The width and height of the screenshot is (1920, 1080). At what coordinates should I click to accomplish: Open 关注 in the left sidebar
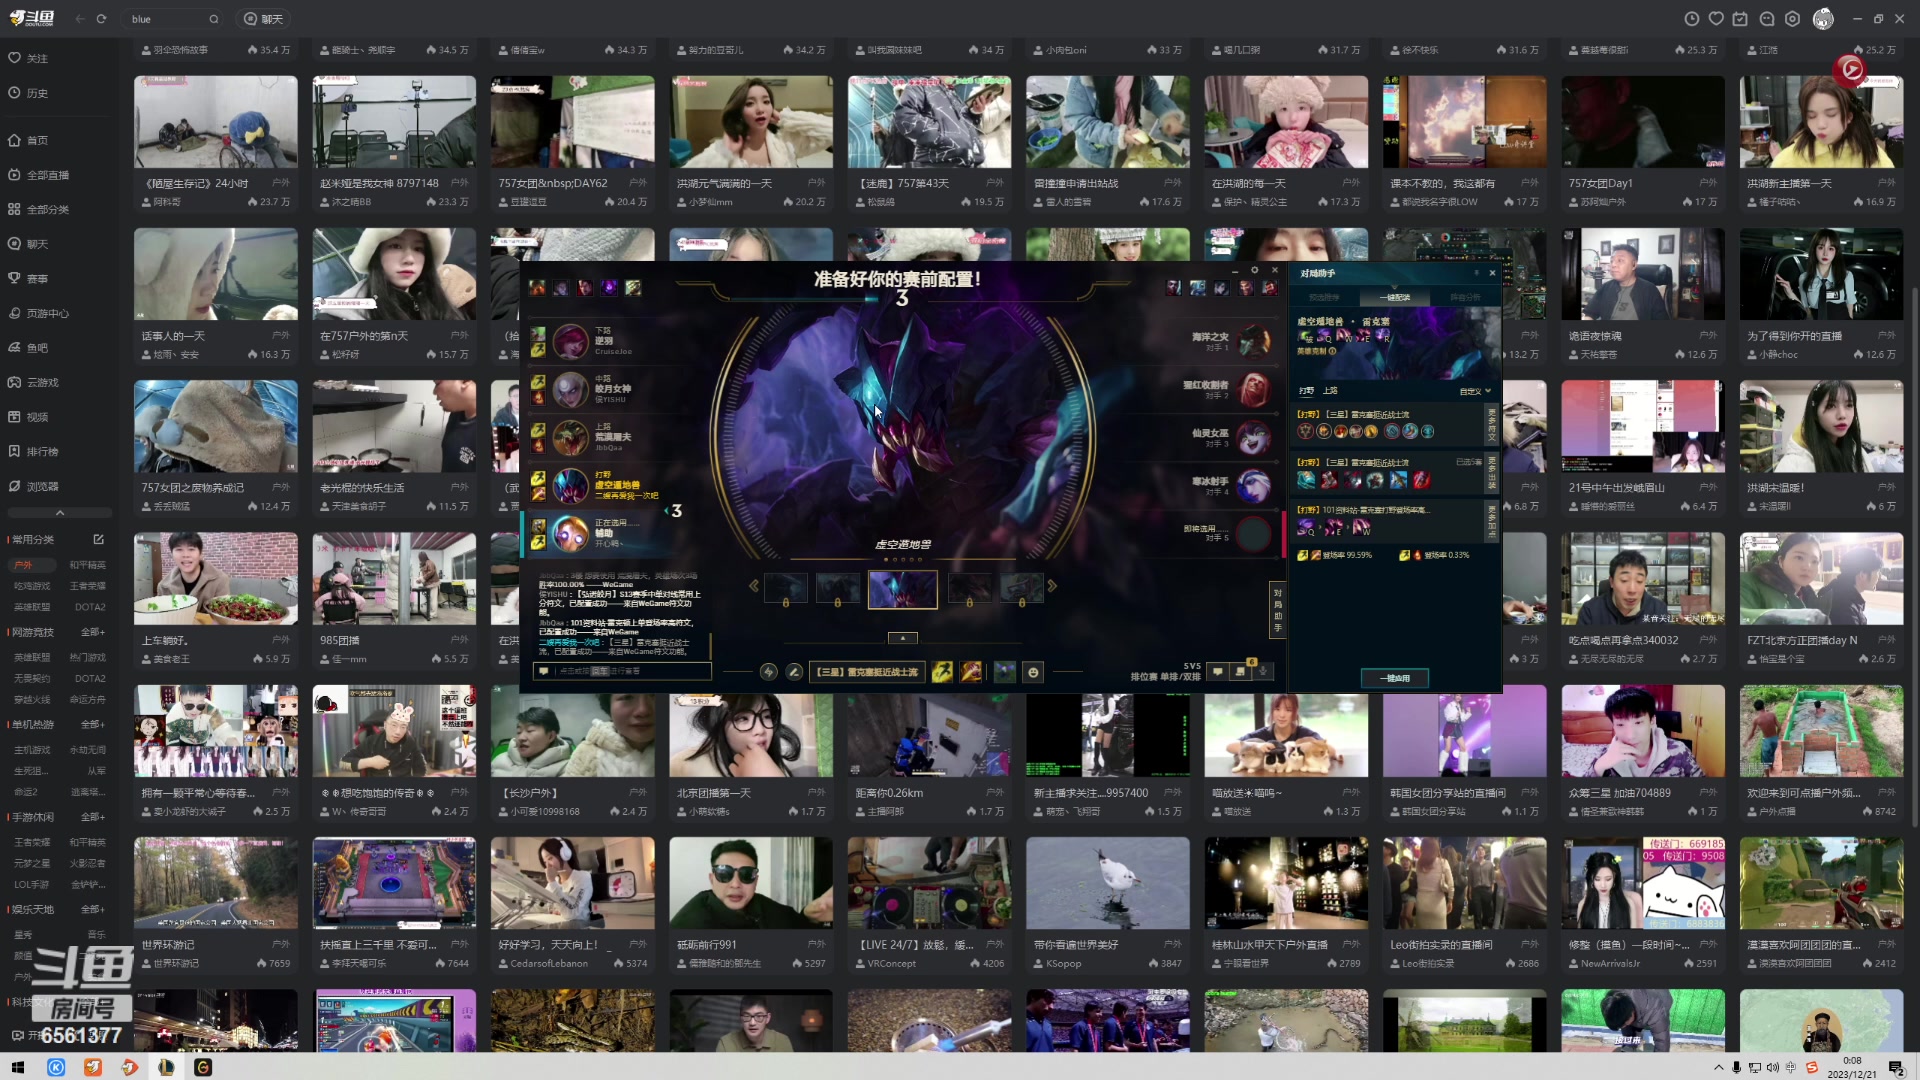coord(29,58)
